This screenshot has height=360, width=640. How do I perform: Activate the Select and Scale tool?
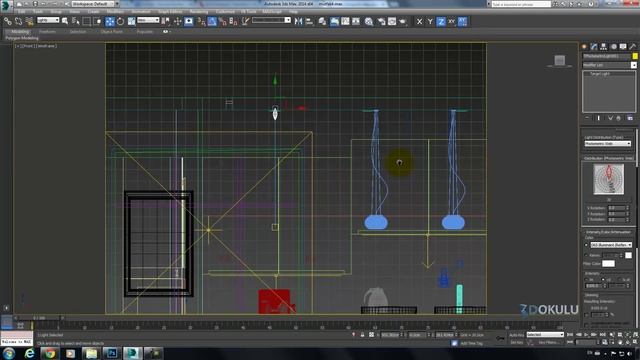click(131, 21)
